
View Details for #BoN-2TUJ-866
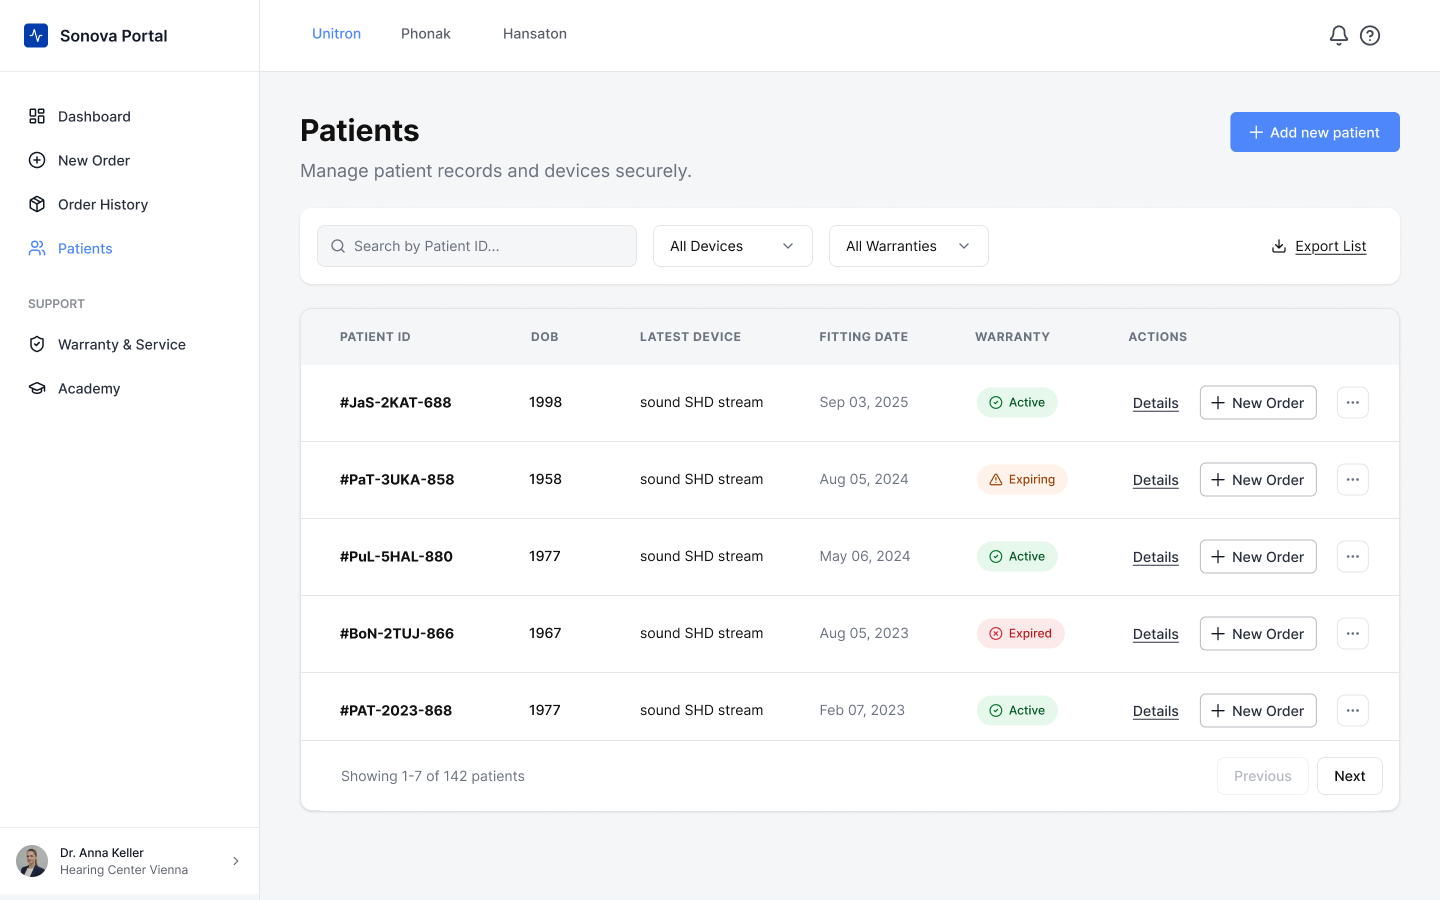pyautogui.click(x=1156, y=634)
